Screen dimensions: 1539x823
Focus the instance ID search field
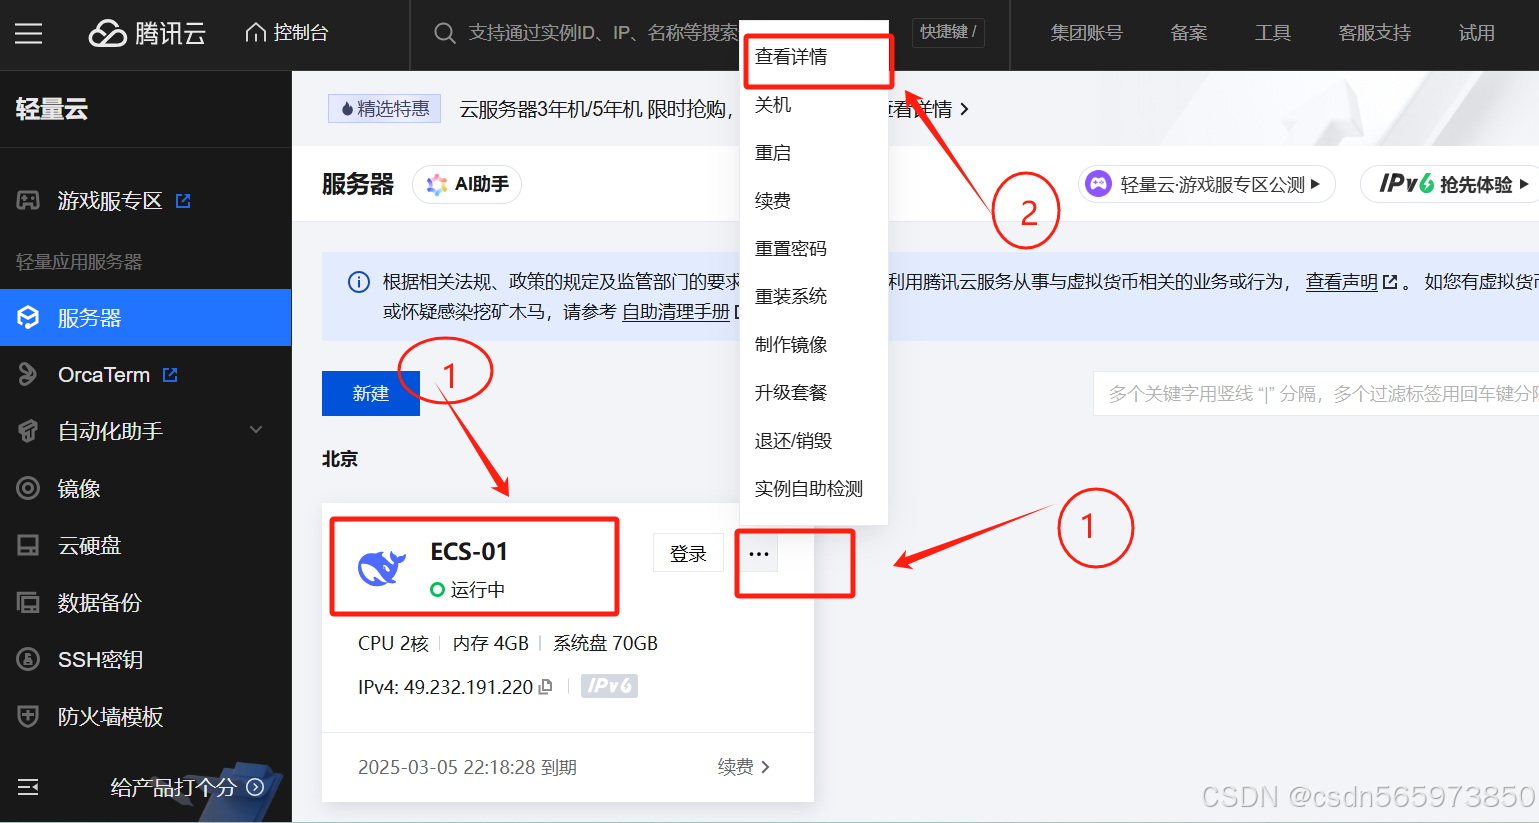click(603, 33)
